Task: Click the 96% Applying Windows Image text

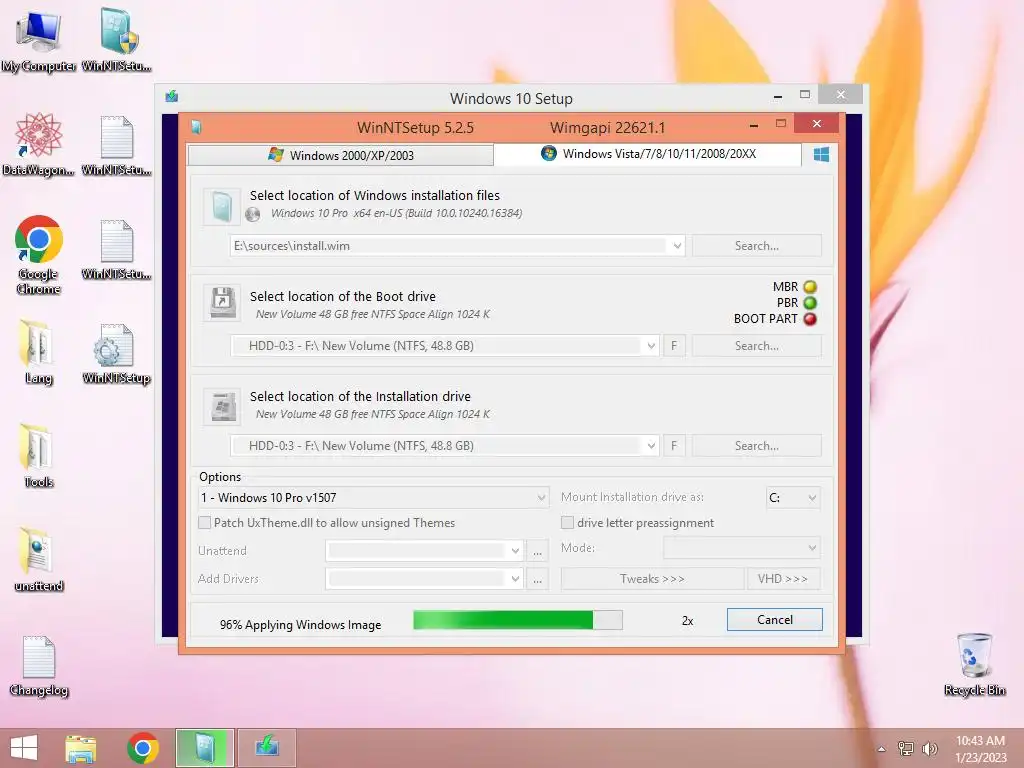Action: click(x=300, y=625)
